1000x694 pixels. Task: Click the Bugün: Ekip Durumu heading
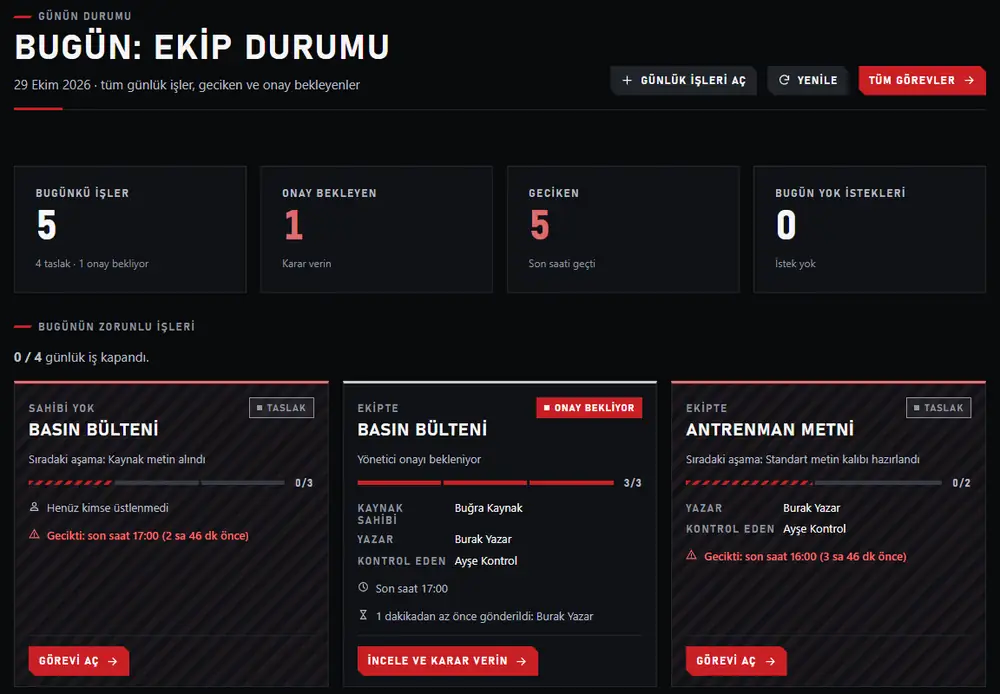coord(202,47)
